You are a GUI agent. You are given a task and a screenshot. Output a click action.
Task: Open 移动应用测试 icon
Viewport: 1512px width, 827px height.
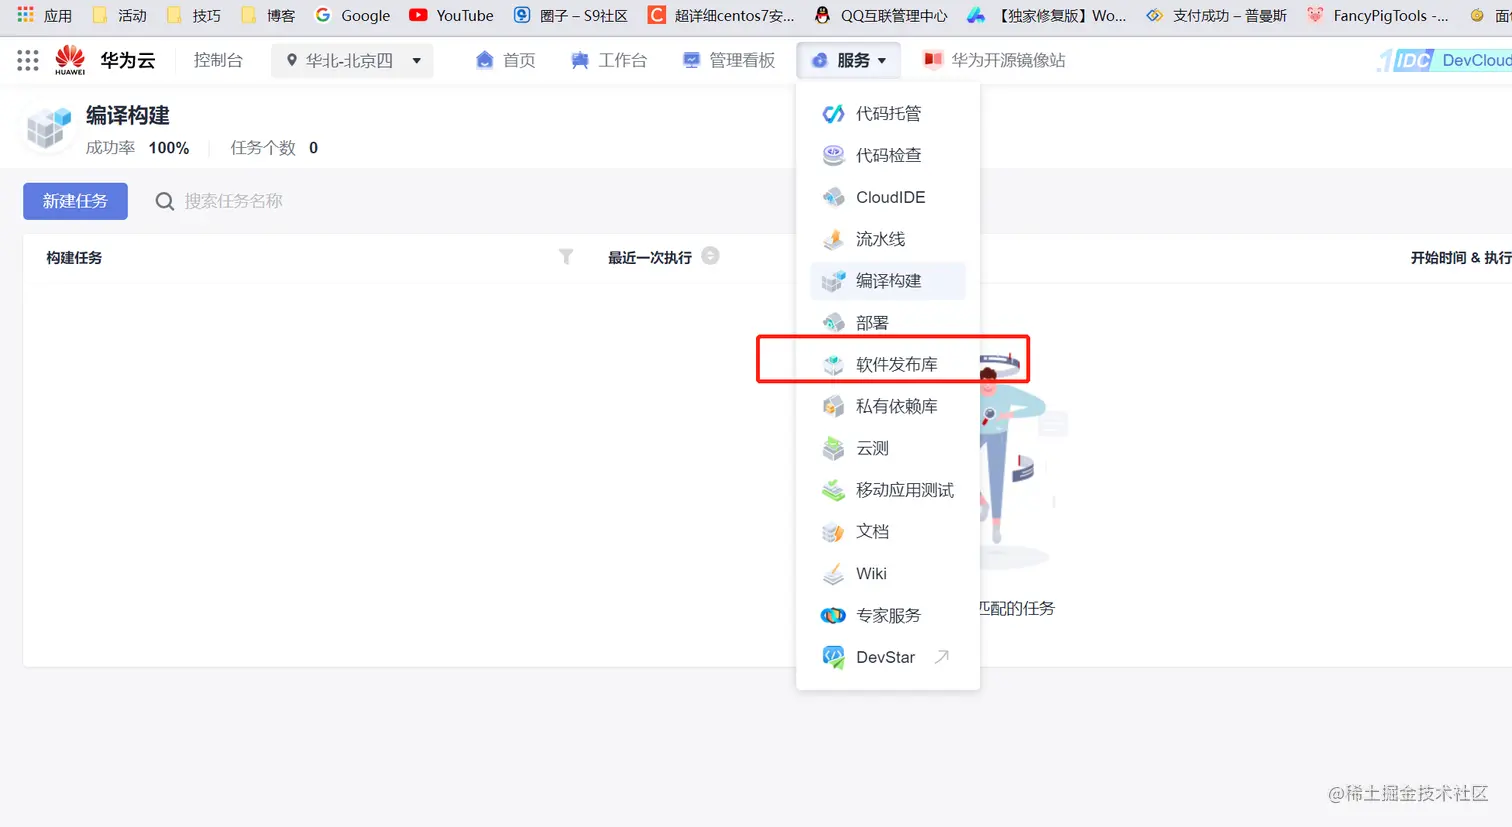coord(833,490)
